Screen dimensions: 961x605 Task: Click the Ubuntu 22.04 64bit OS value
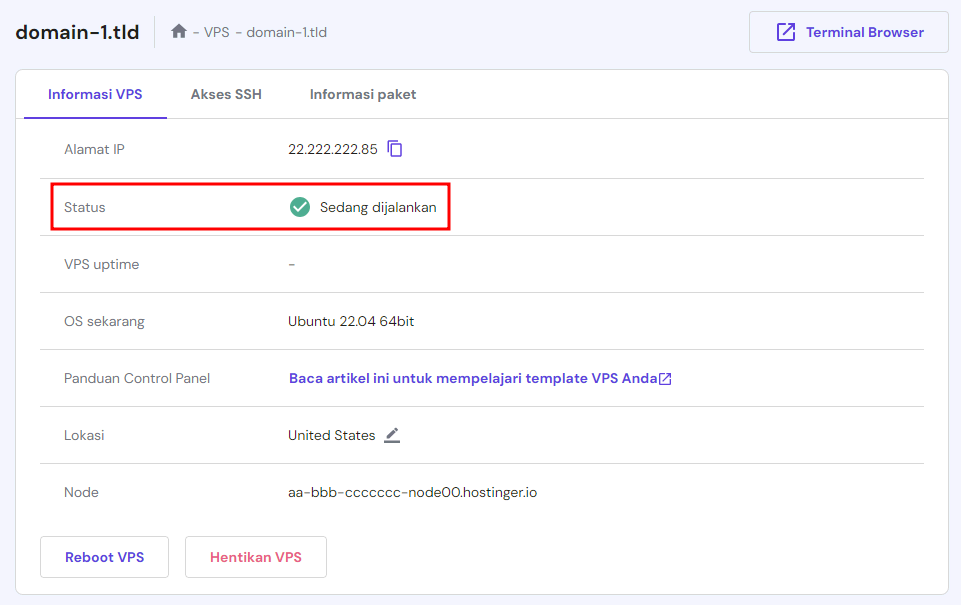(351, 321)
